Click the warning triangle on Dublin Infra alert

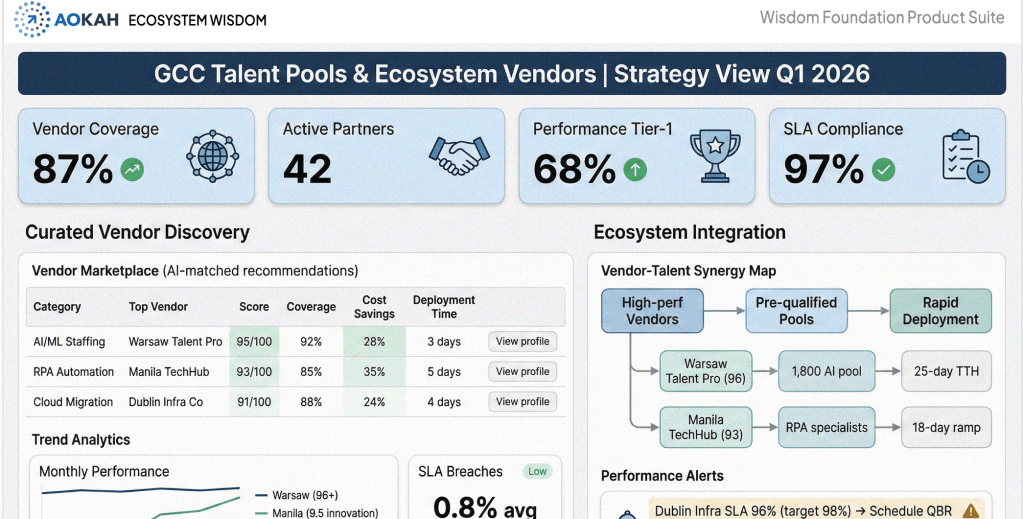point(969,510)
